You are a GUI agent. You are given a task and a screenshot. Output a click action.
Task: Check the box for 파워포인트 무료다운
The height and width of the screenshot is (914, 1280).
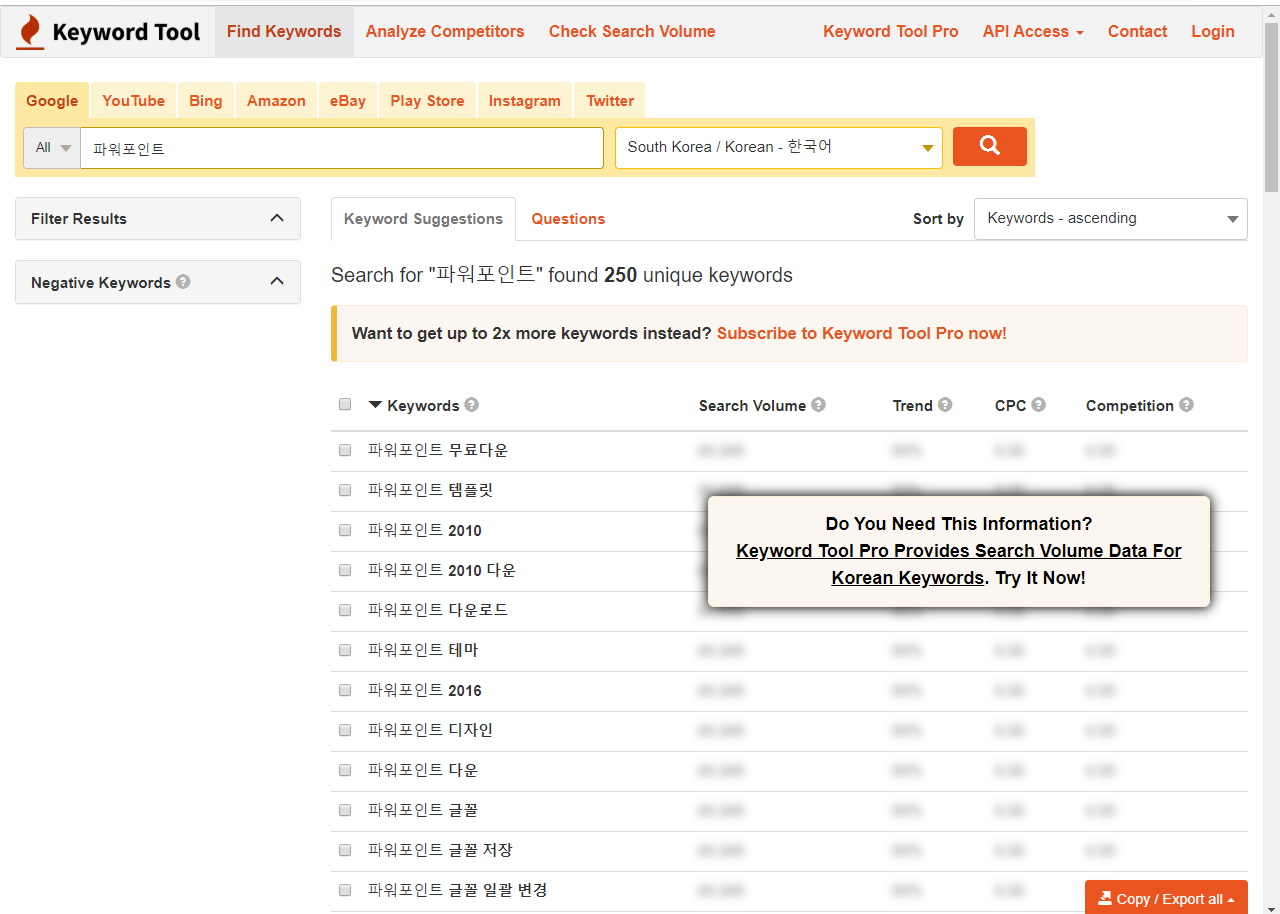point(345,450)
